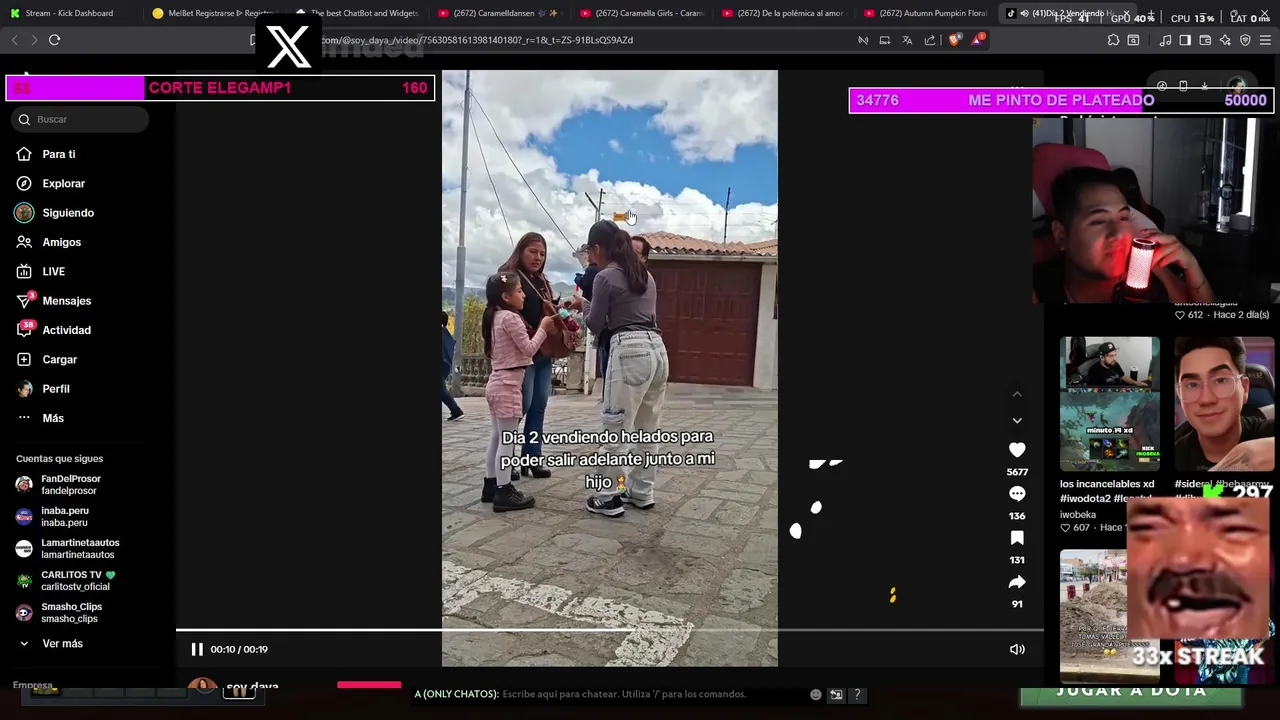Open the Perfil page

[x=56, y=389]
